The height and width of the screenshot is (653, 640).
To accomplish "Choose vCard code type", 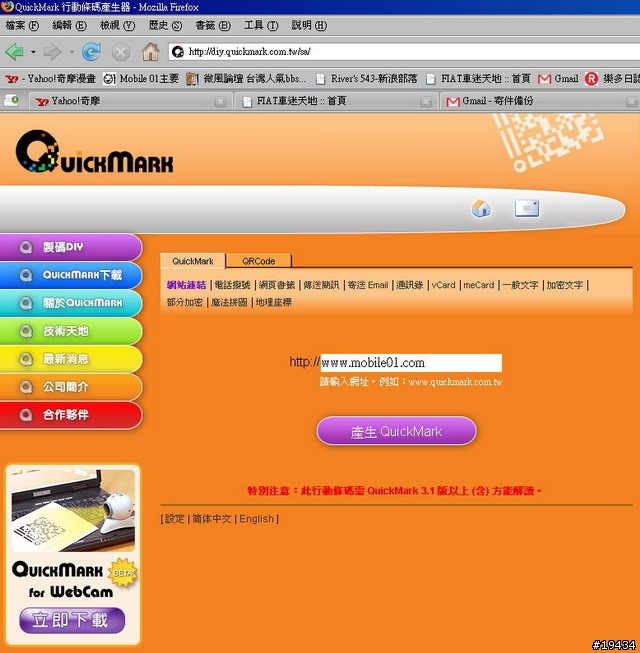I will point(443,285).
